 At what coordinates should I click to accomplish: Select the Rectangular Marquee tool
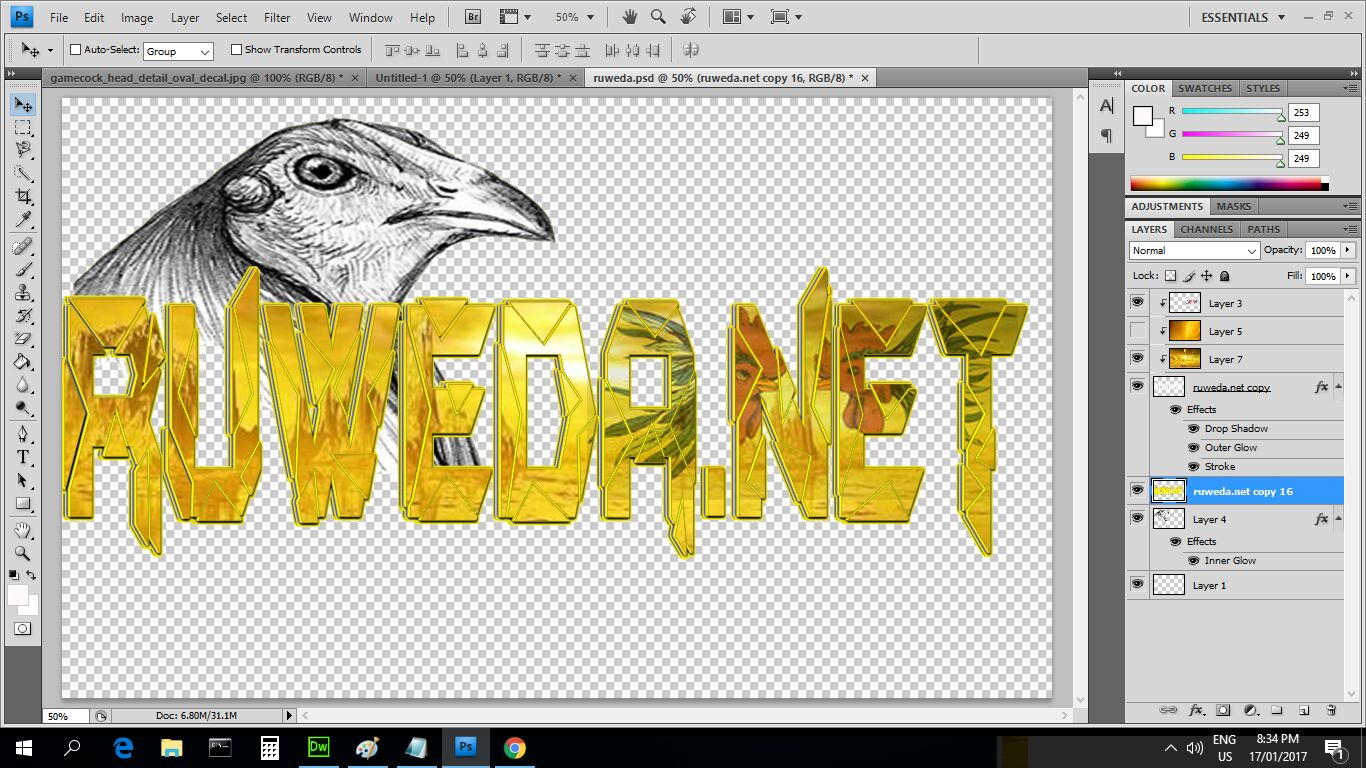click(x=23, y=127)
